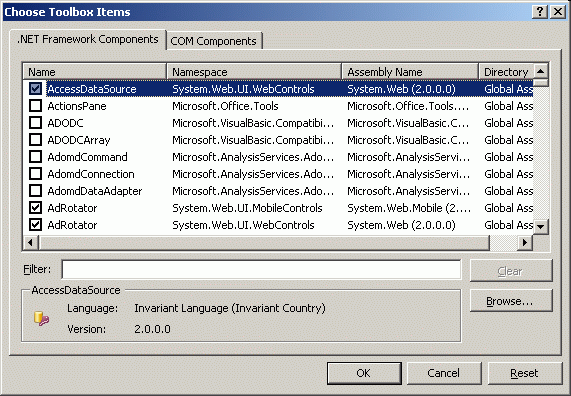
Task: Click the help question mark button
Action: point(540,12)
